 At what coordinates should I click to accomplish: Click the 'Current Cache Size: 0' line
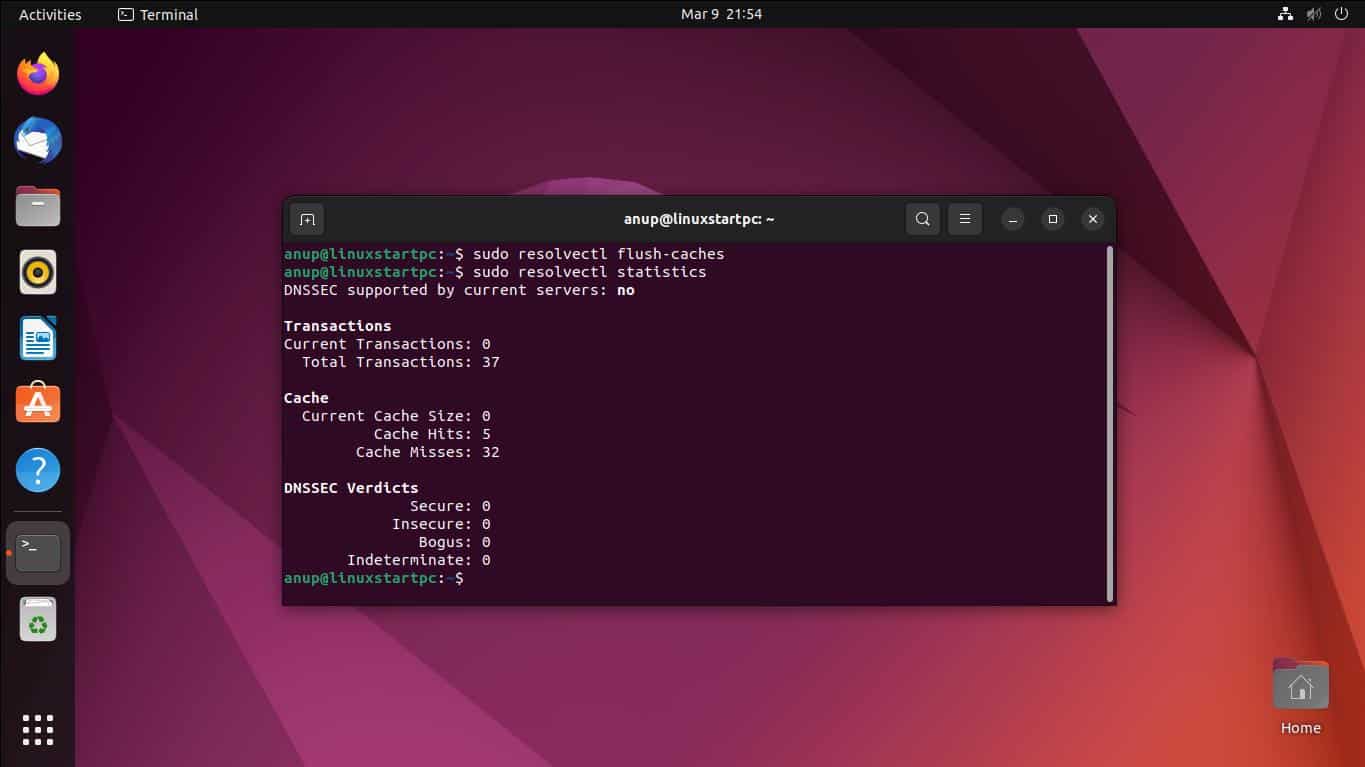pos(396,416)
